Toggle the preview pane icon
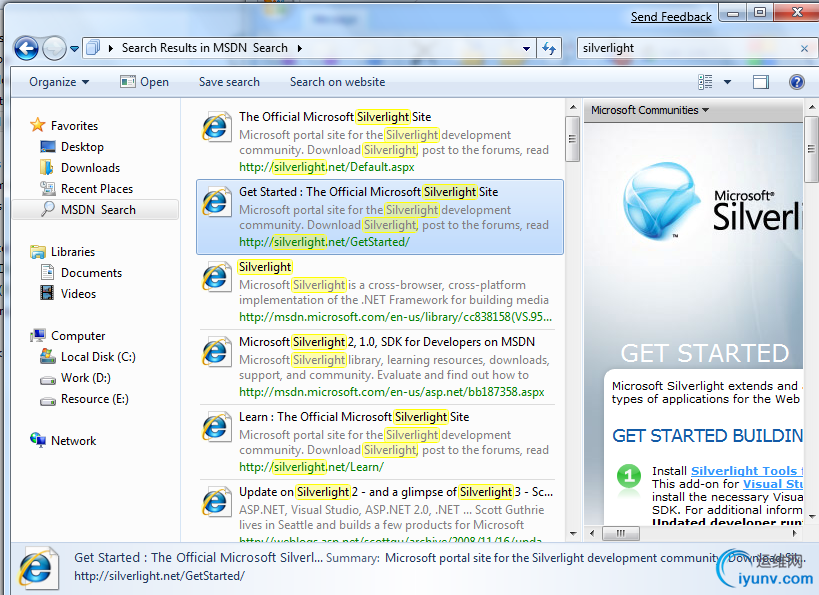 pyautogui.click(x=761, y=82)
